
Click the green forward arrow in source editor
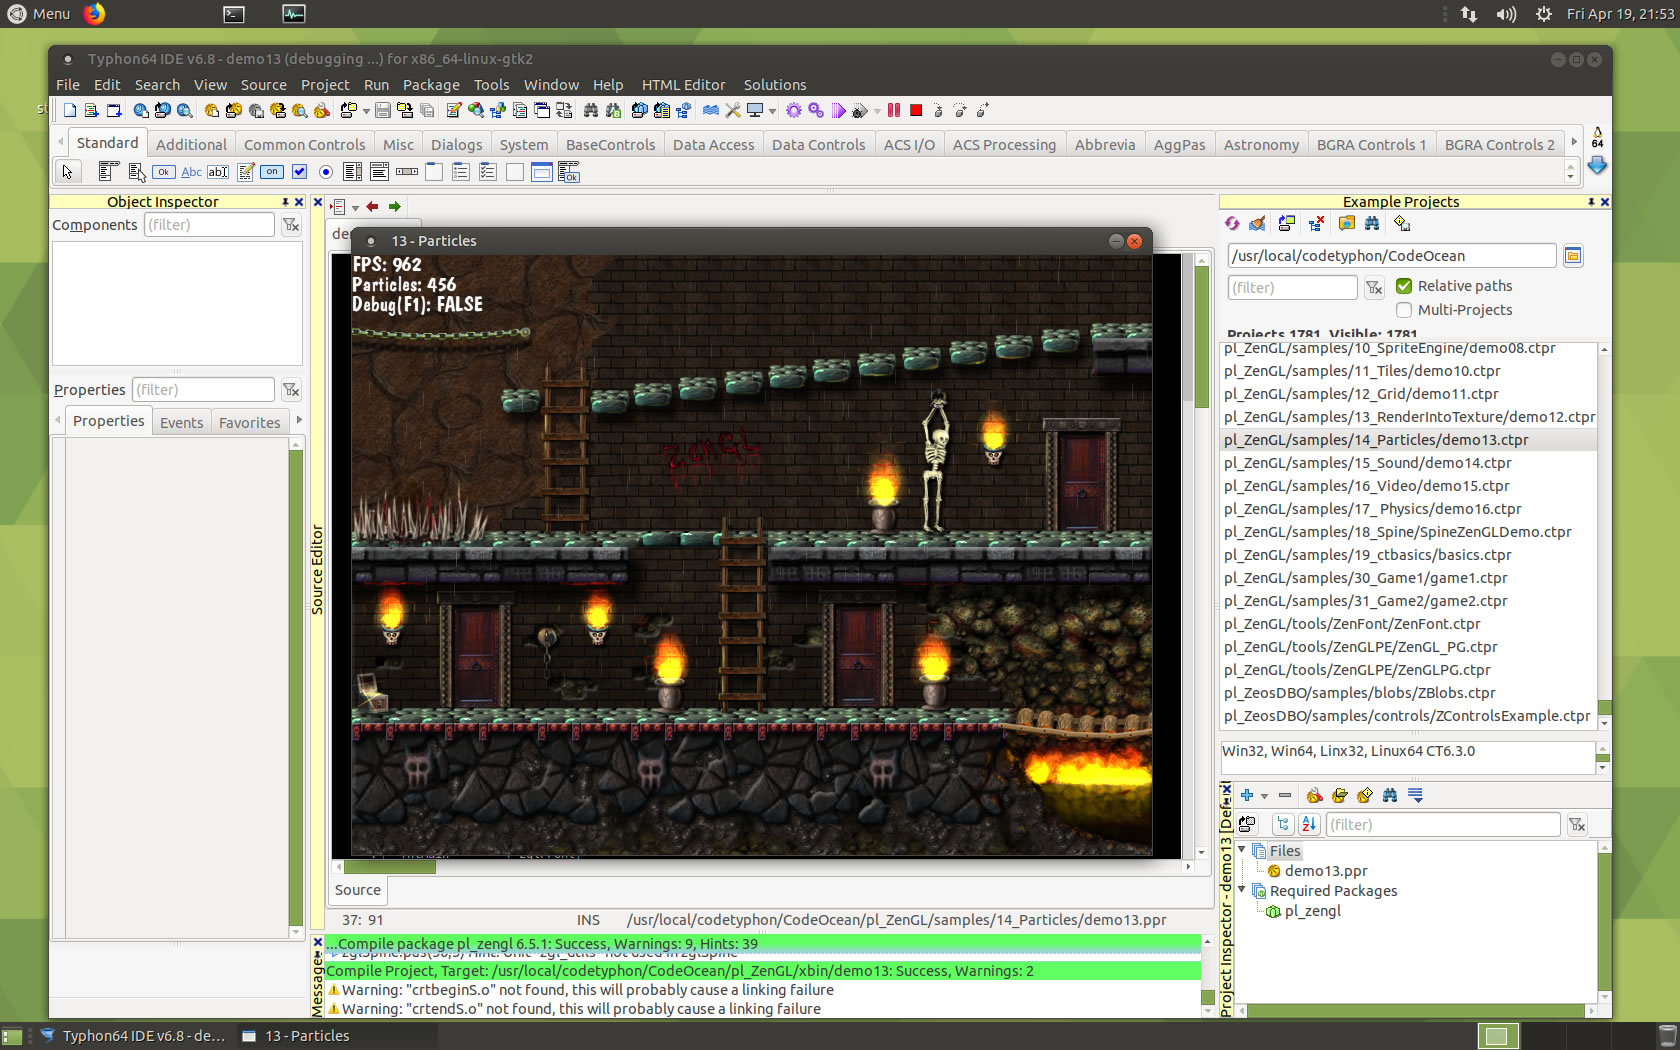coord(395,207)
